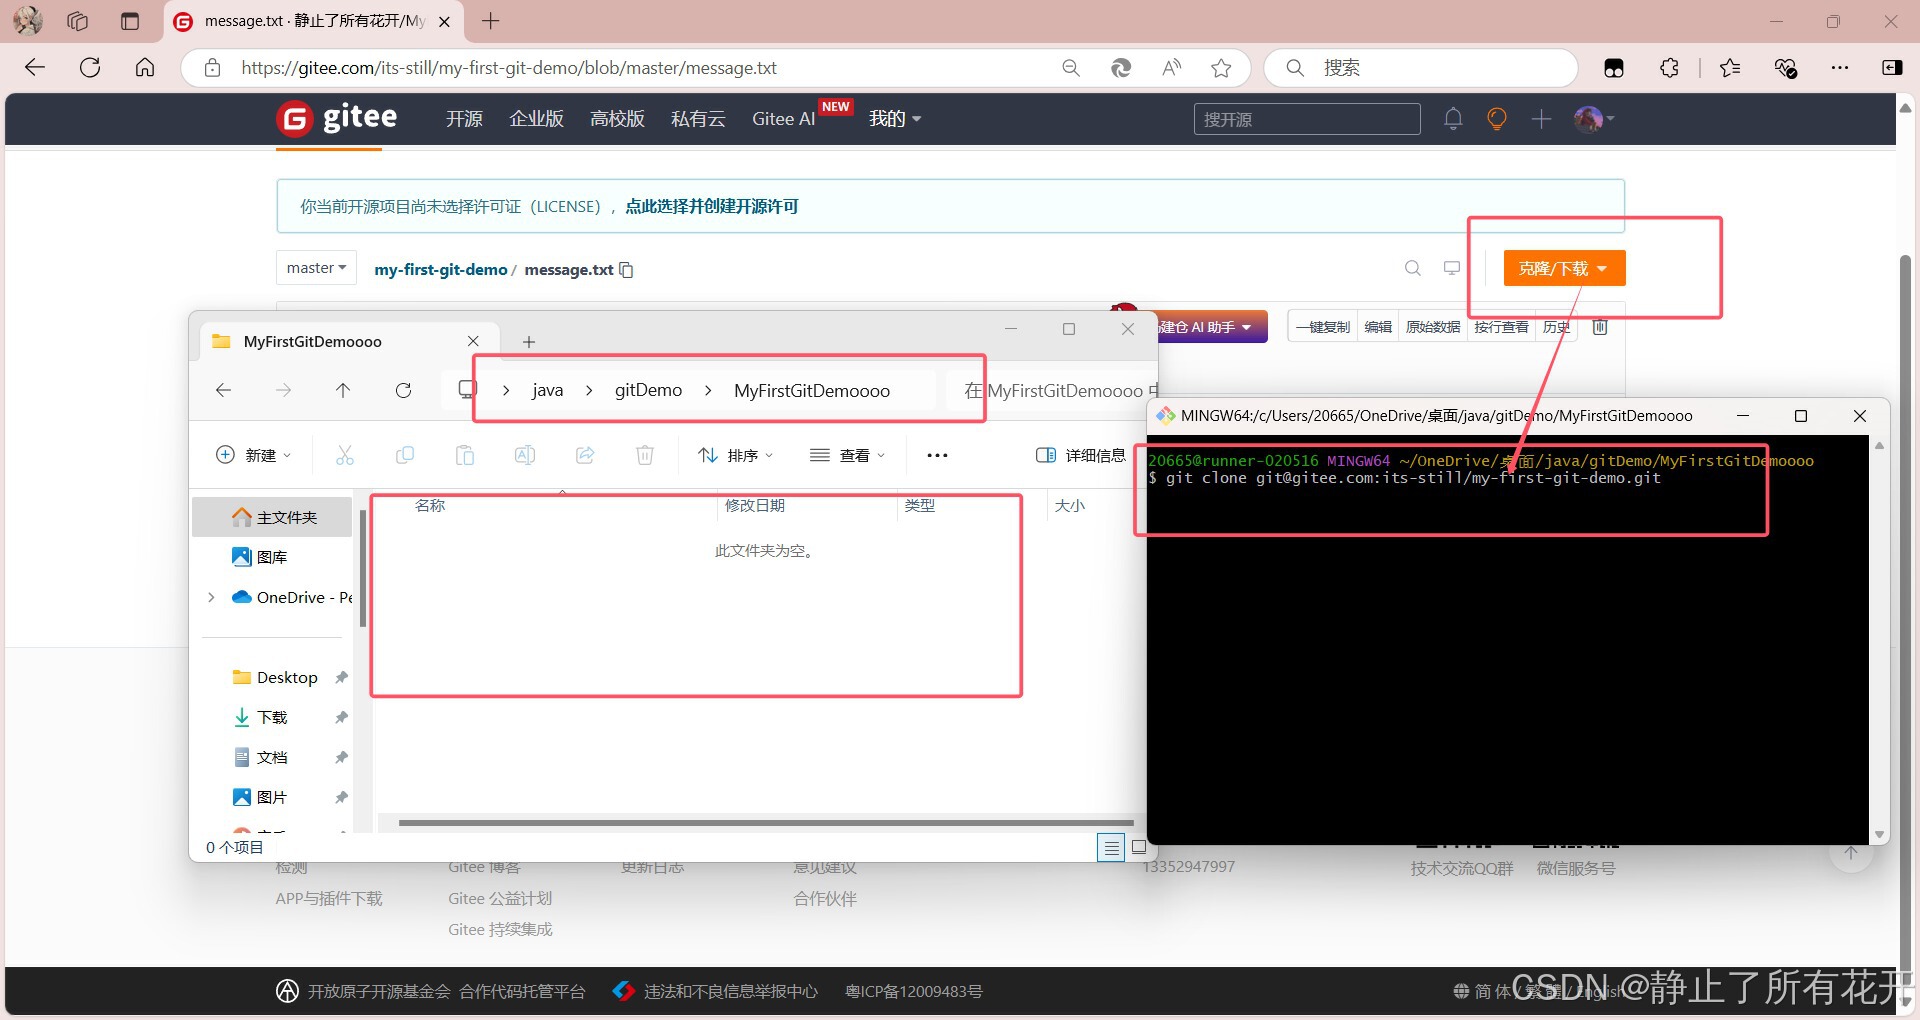
Task: Open the browser settings ellipsis menu
Action: [x=1840, y=68]
